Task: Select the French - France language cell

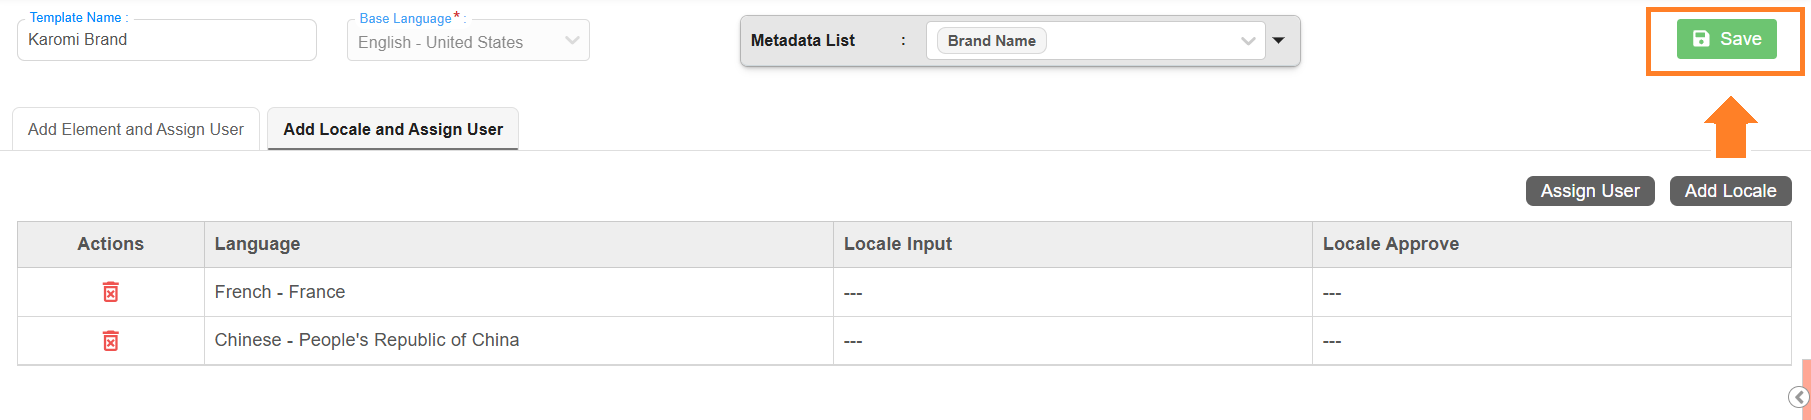Action: 280,292
